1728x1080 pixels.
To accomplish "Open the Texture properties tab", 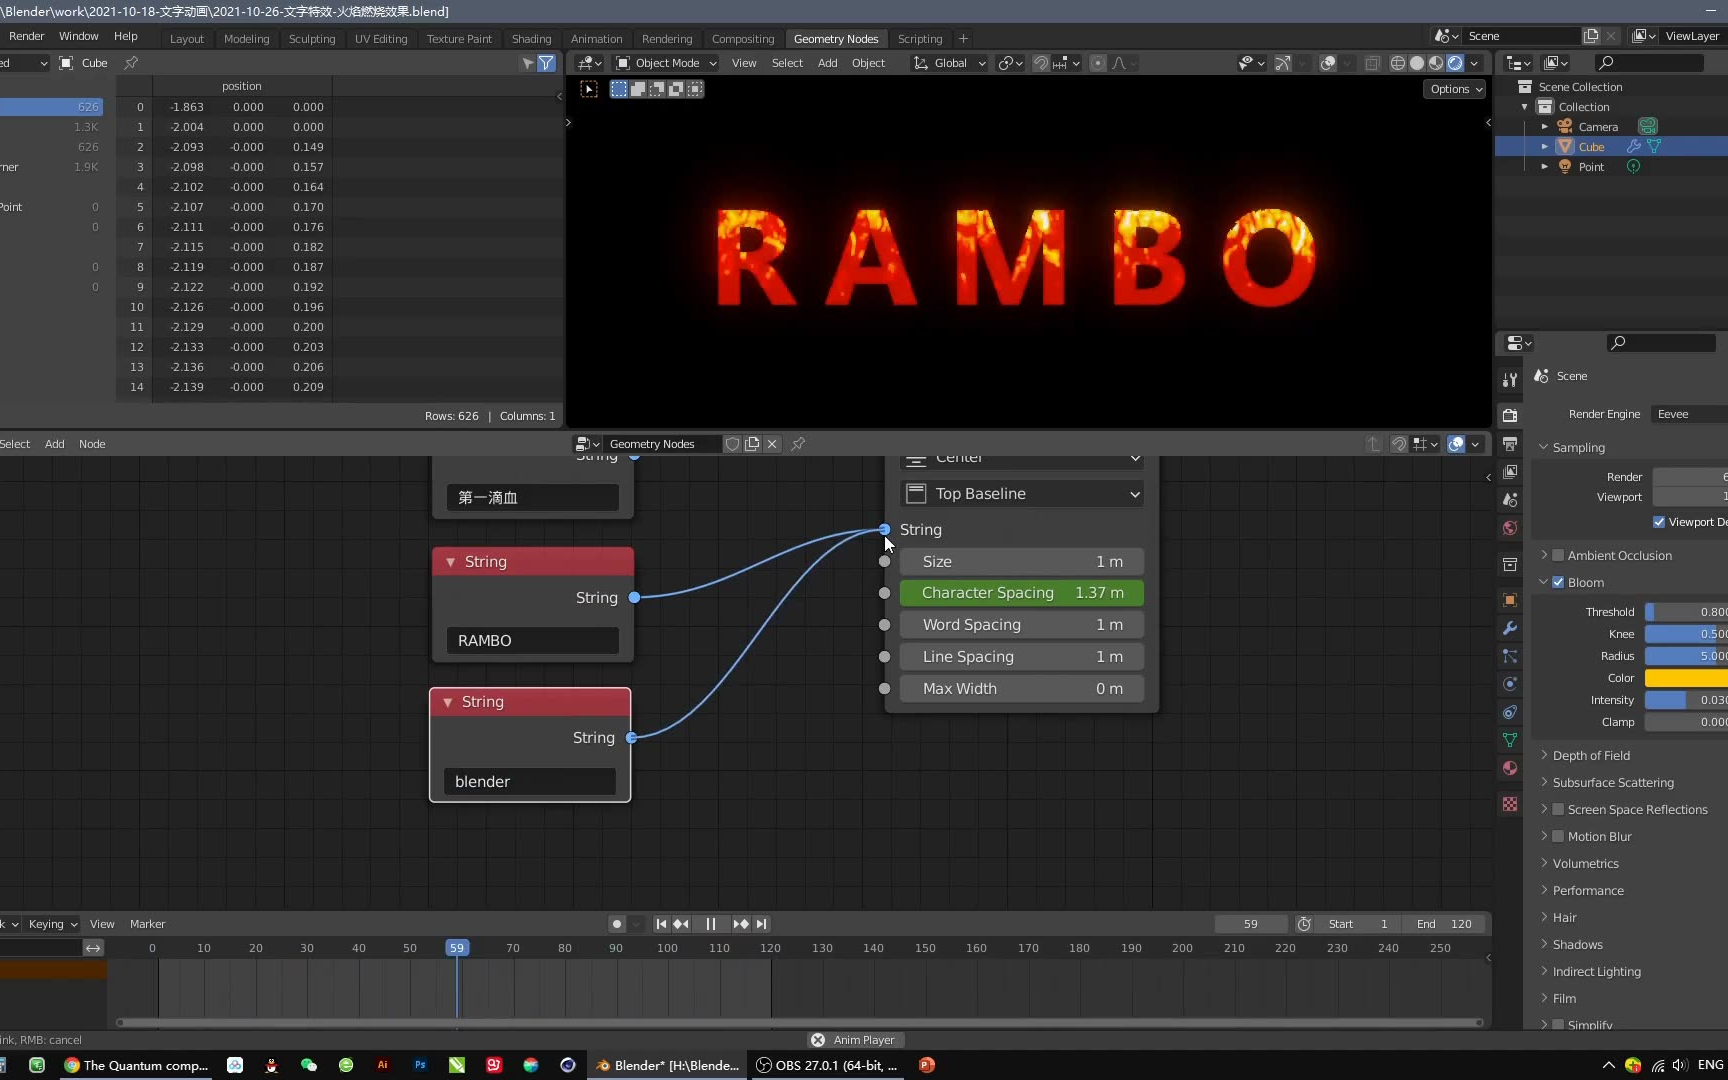I will click(1510, 804).
